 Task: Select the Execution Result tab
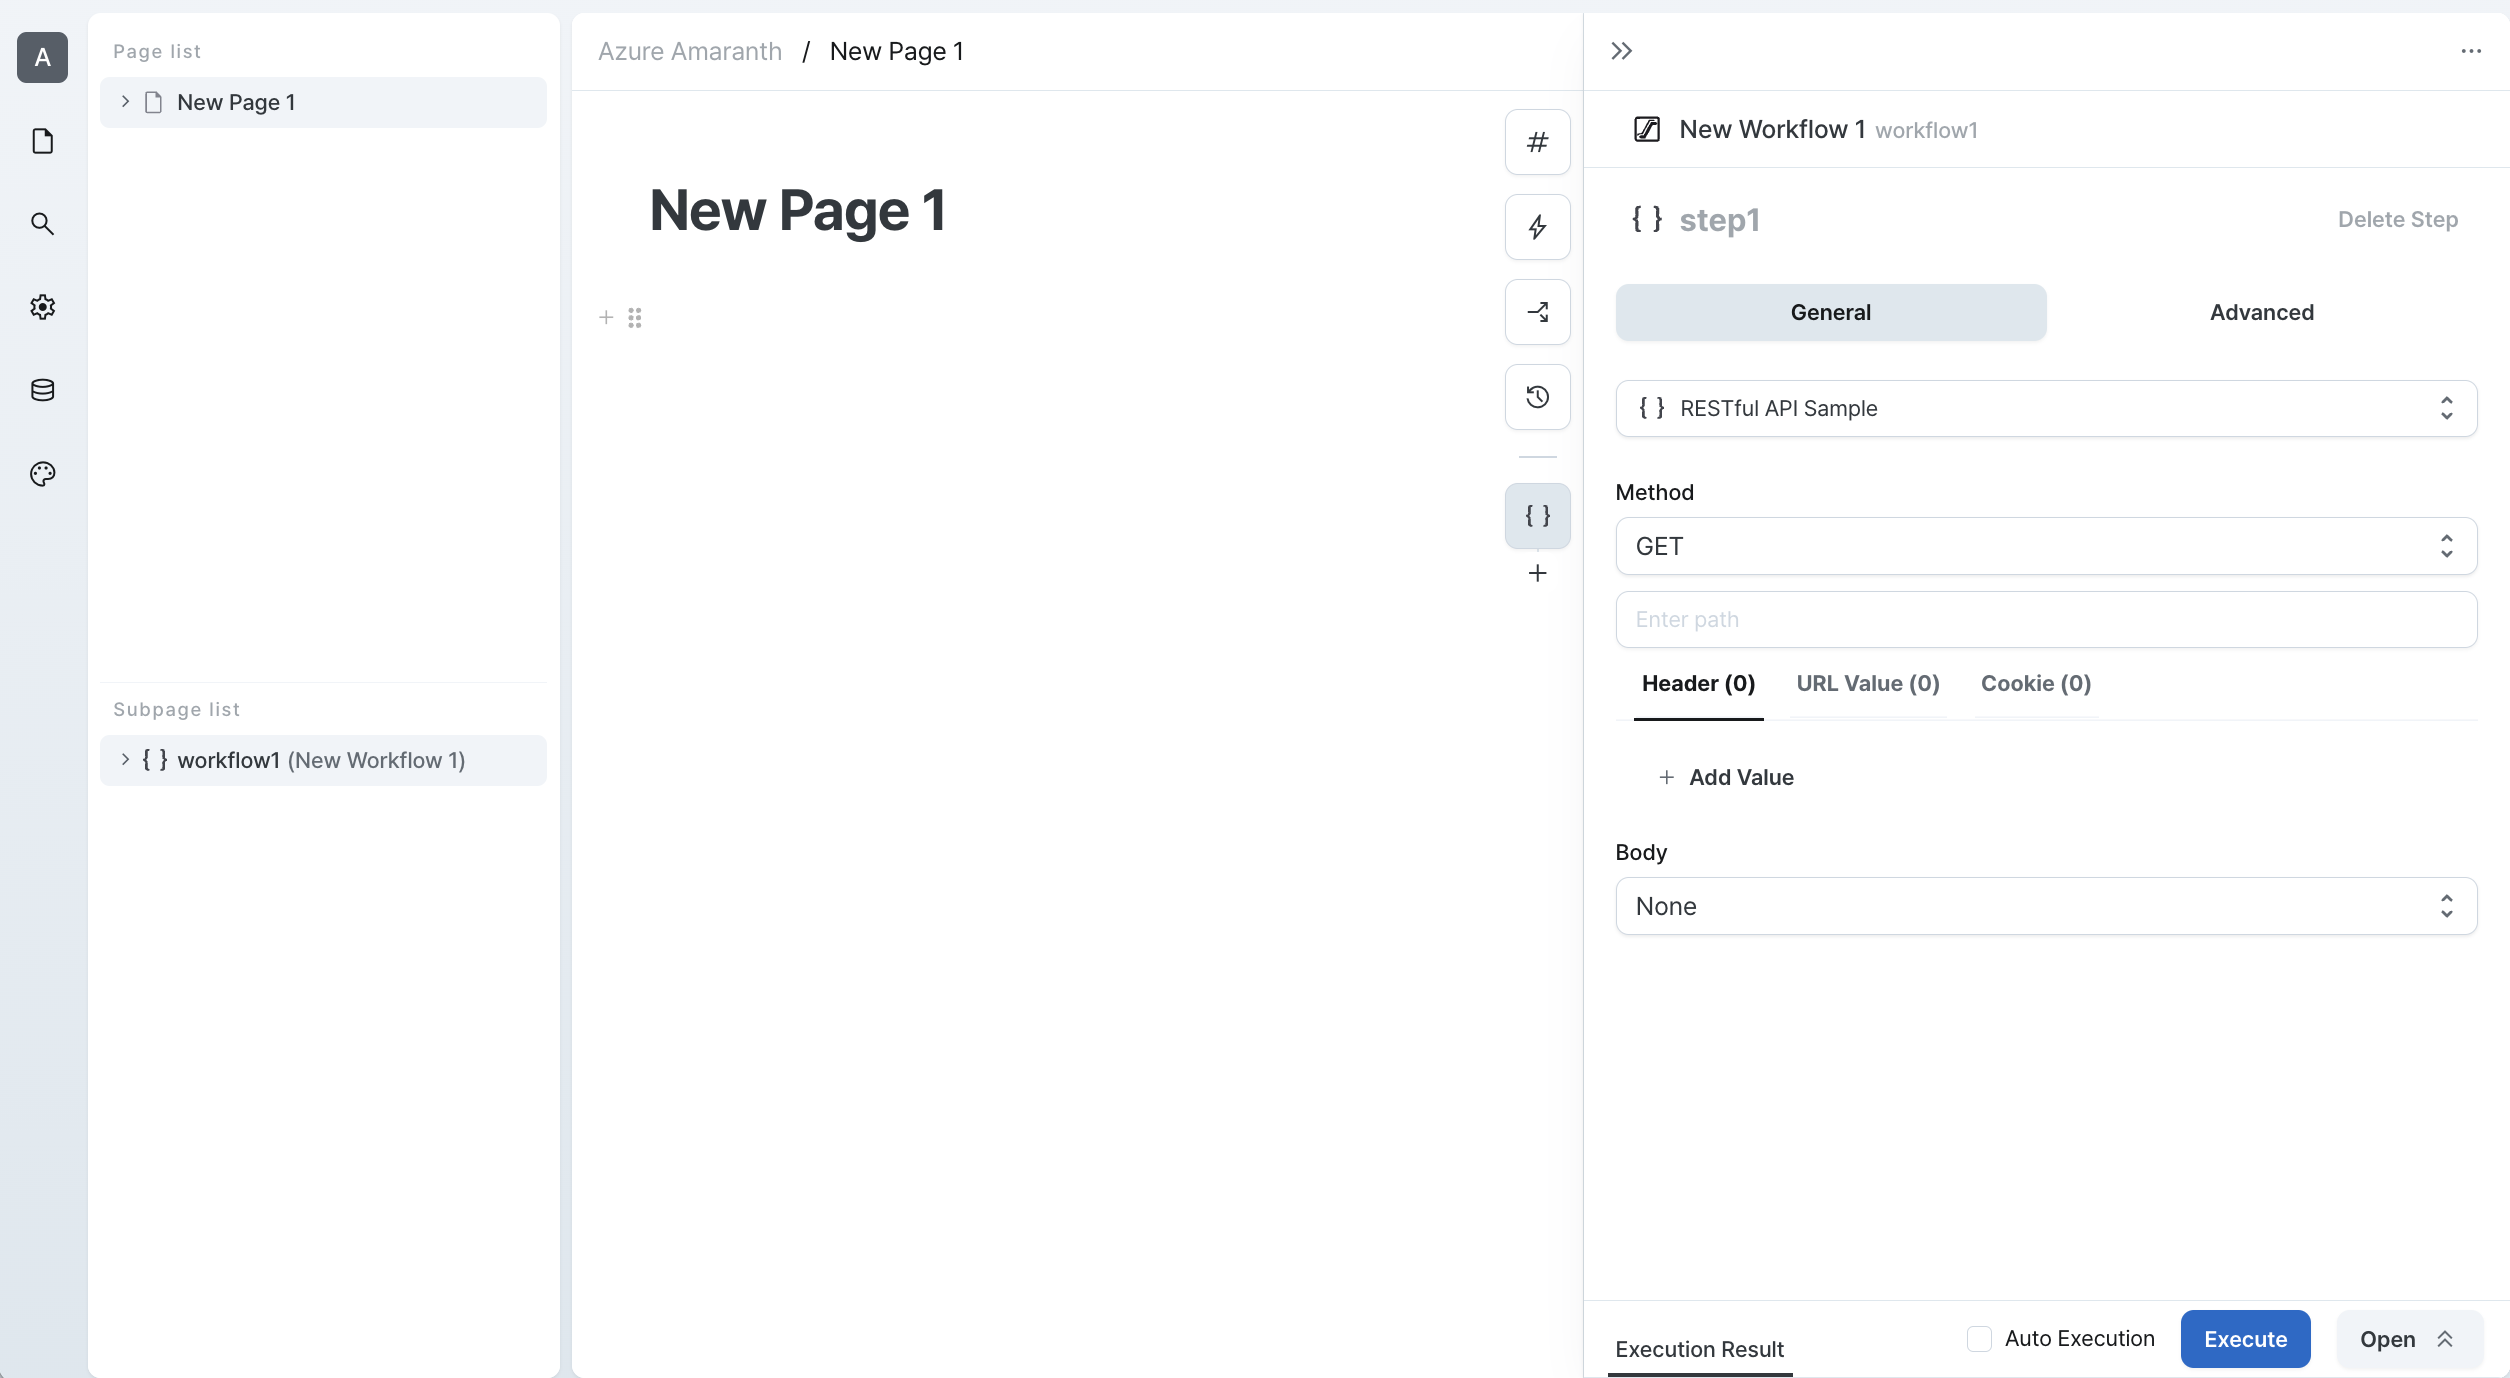tap(1699, 1349)
